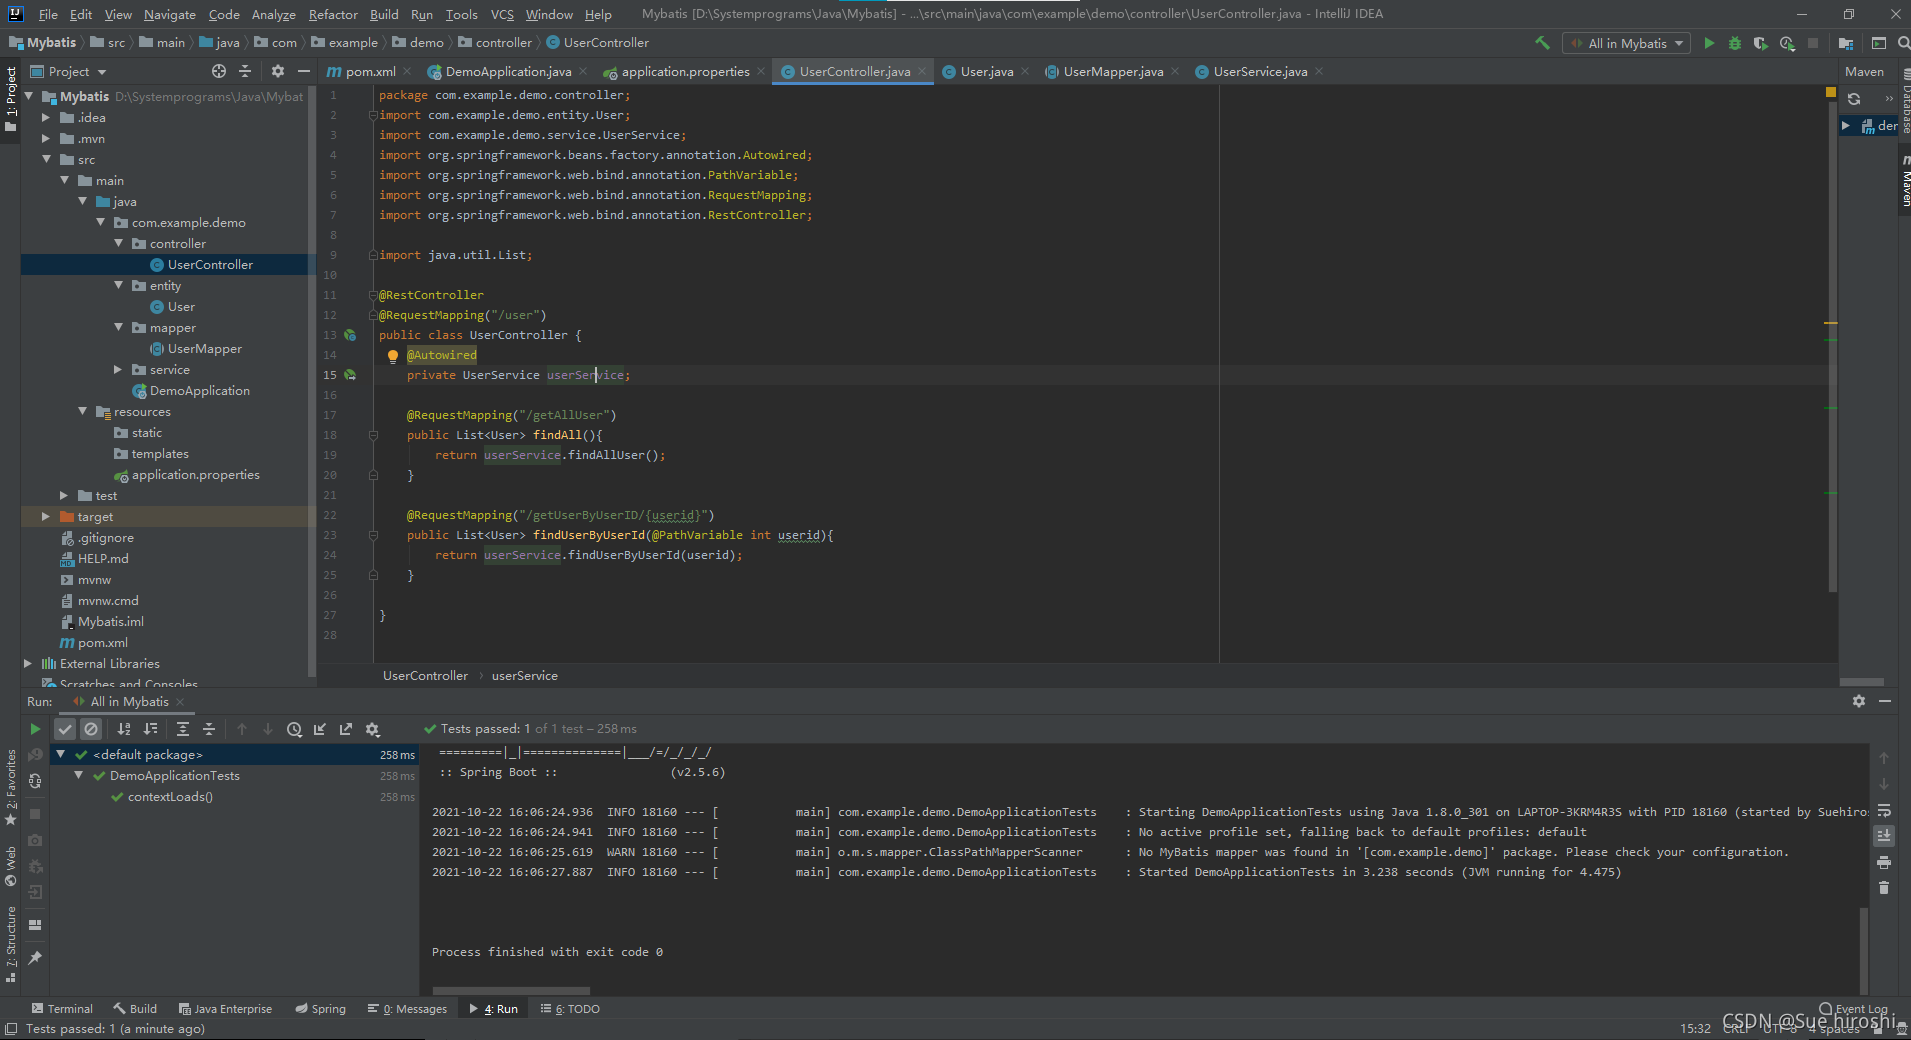Open the VCS menu

tap(502, 14)
